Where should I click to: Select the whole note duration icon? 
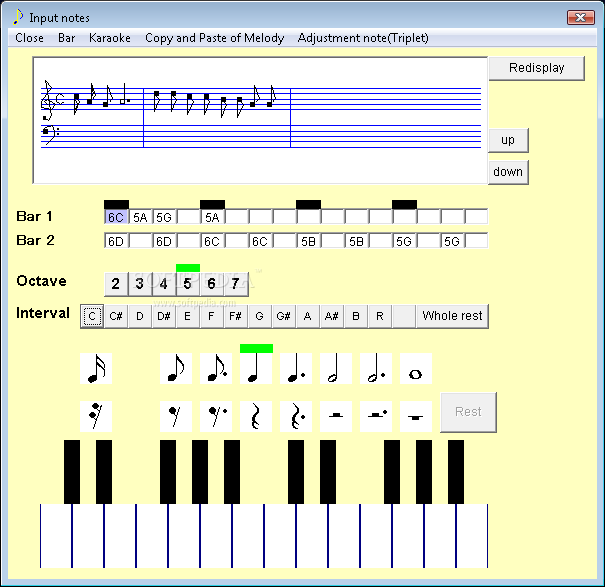pyautogui.click(x=416, y=369)
